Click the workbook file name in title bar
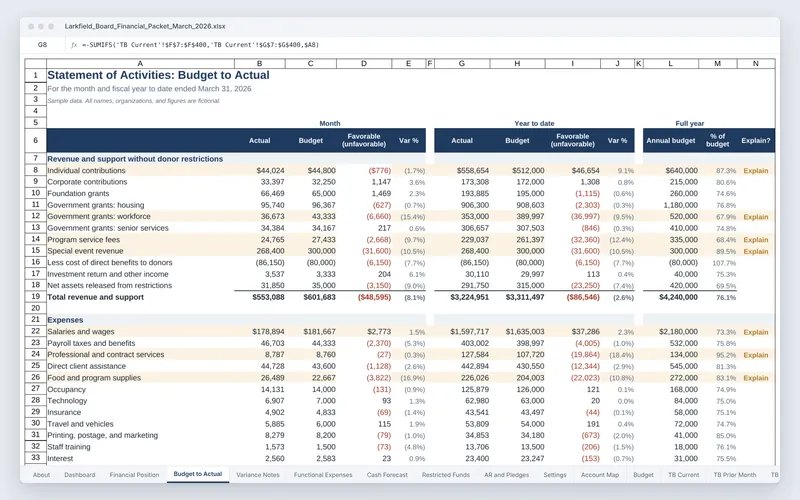The height and width of the screenshot is (500, 800). pyautogui.click(x=145, y=26)
